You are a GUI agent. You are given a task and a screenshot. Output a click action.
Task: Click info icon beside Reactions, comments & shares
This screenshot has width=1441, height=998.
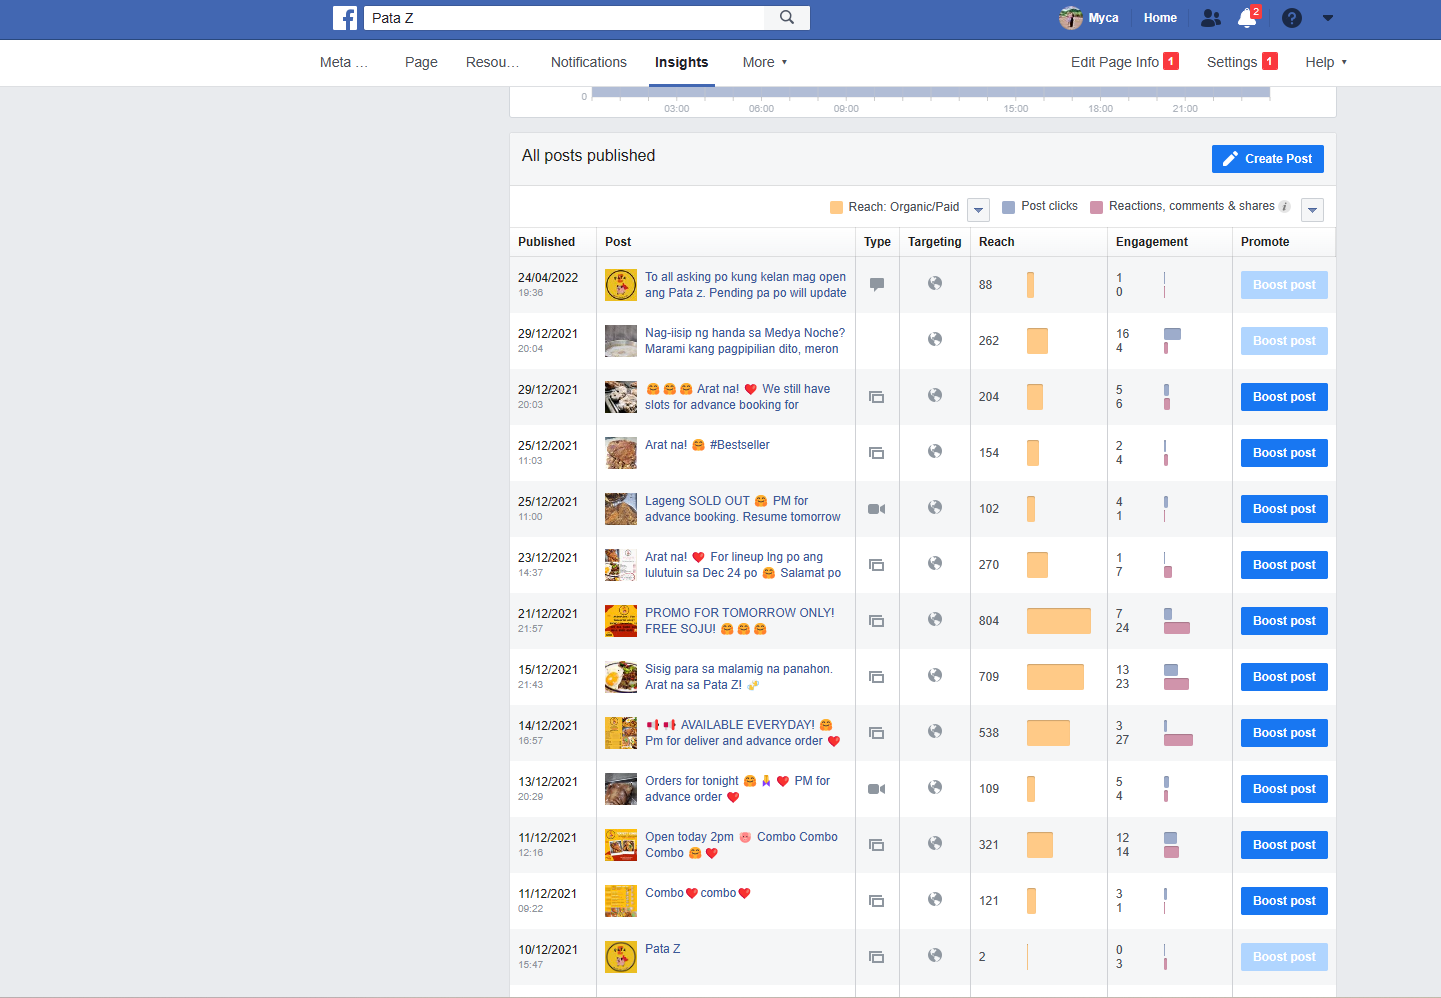[x=1285, y=207]
